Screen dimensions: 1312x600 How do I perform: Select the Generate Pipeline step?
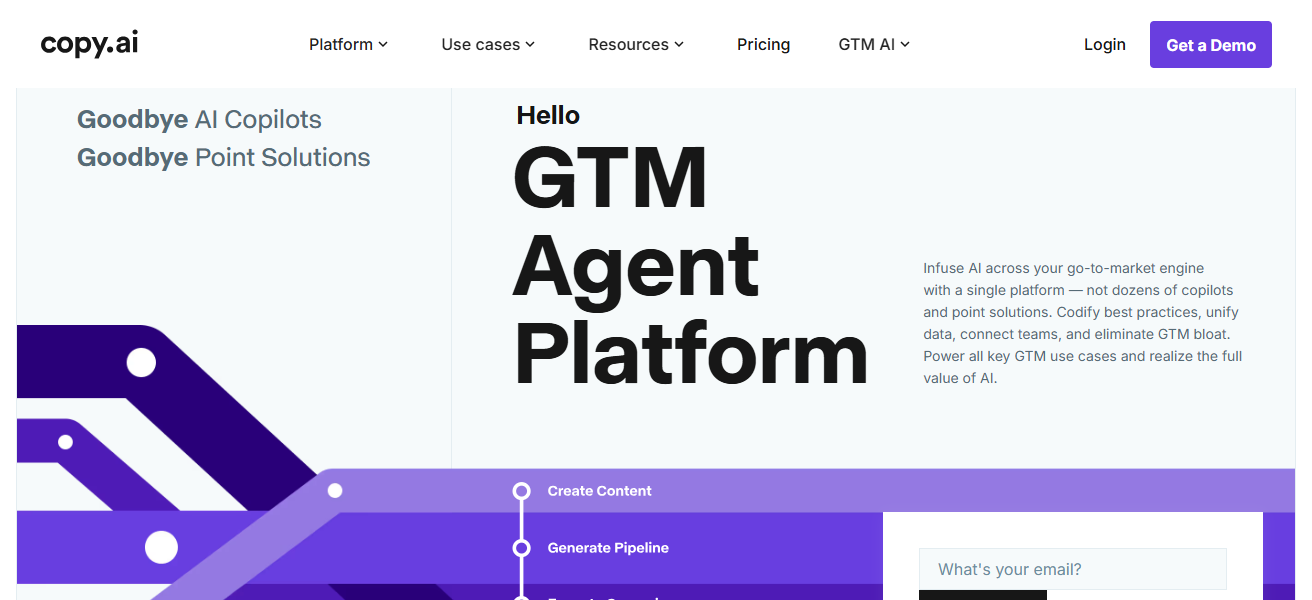[608, 548]
